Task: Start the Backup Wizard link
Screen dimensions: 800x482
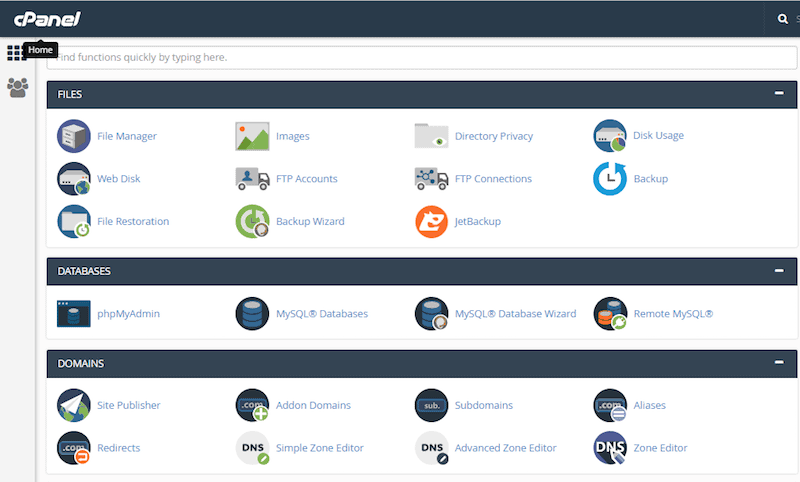Action: point(310,221)
